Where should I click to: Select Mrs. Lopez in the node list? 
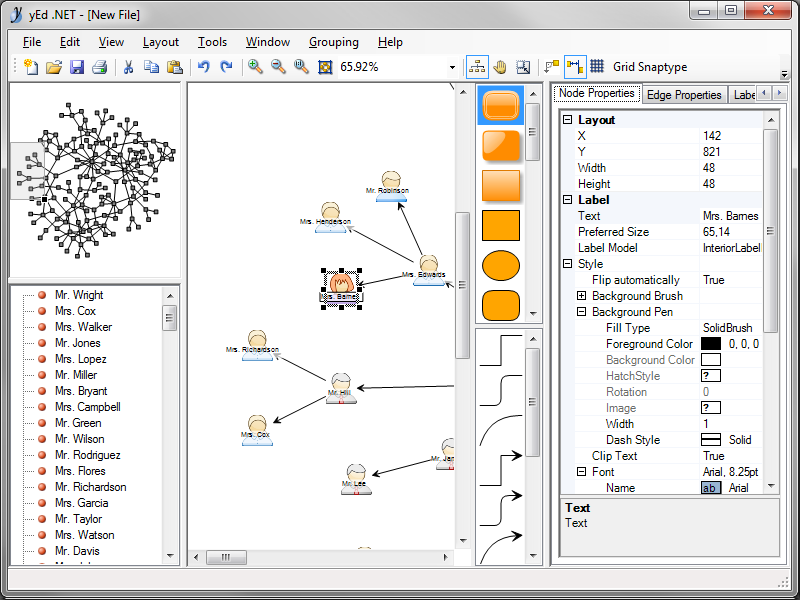pyautogui.click(x=81, y=359)
